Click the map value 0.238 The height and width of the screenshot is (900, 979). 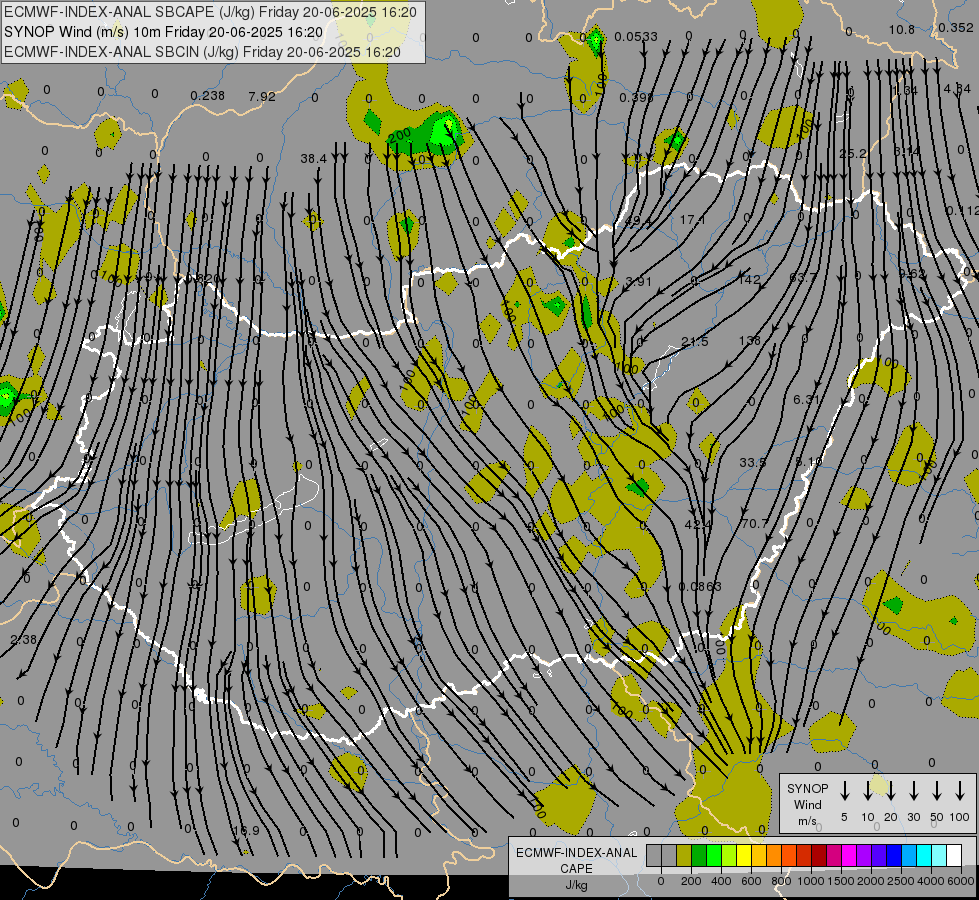pos(207,96)
